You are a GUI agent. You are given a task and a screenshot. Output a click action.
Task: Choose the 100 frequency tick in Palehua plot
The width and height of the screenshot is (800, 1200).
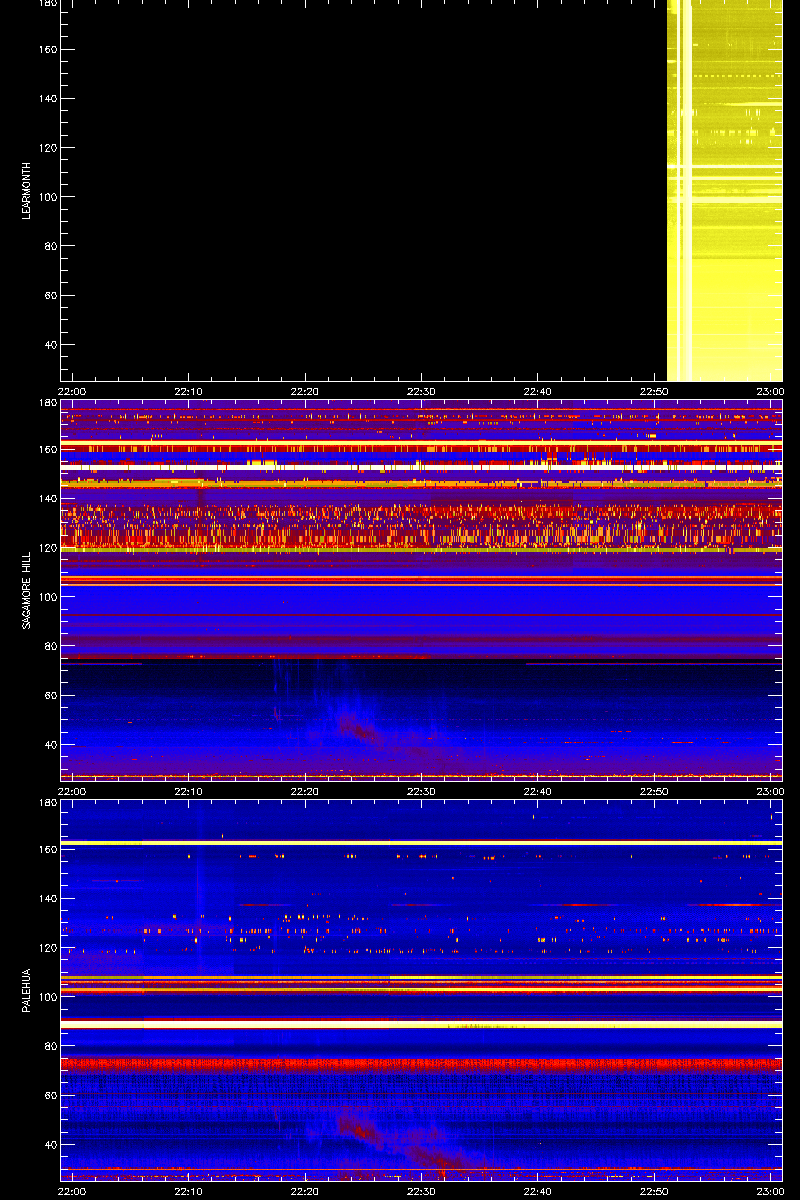48,997
